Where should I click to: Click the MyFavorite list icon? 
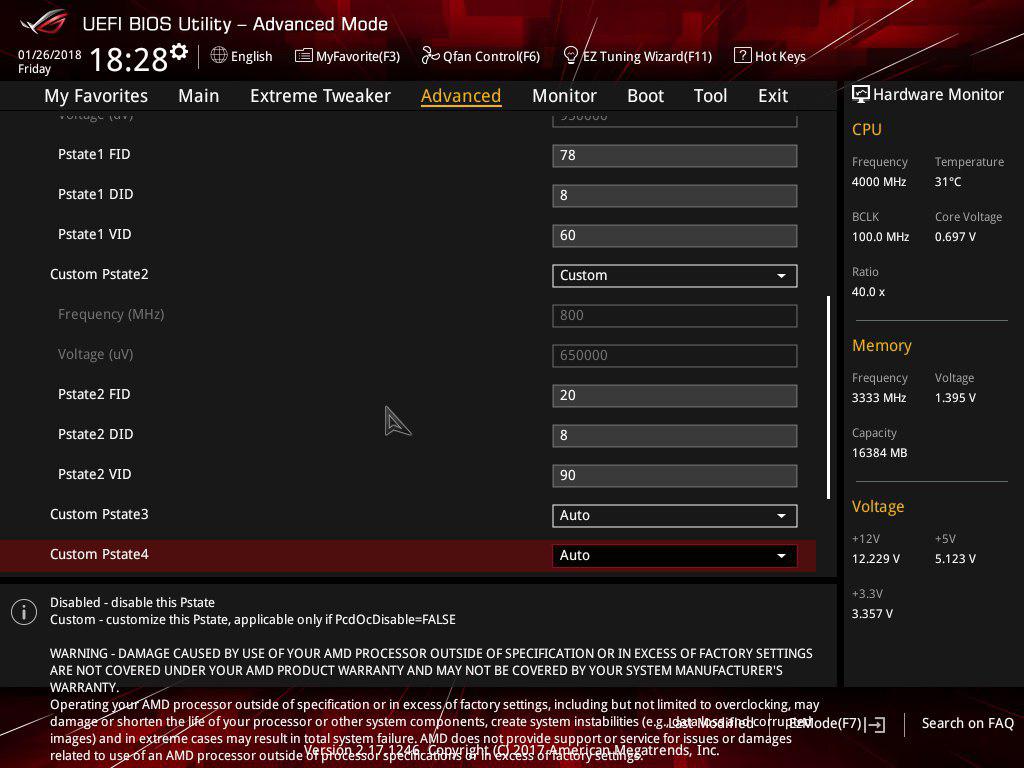304,56
